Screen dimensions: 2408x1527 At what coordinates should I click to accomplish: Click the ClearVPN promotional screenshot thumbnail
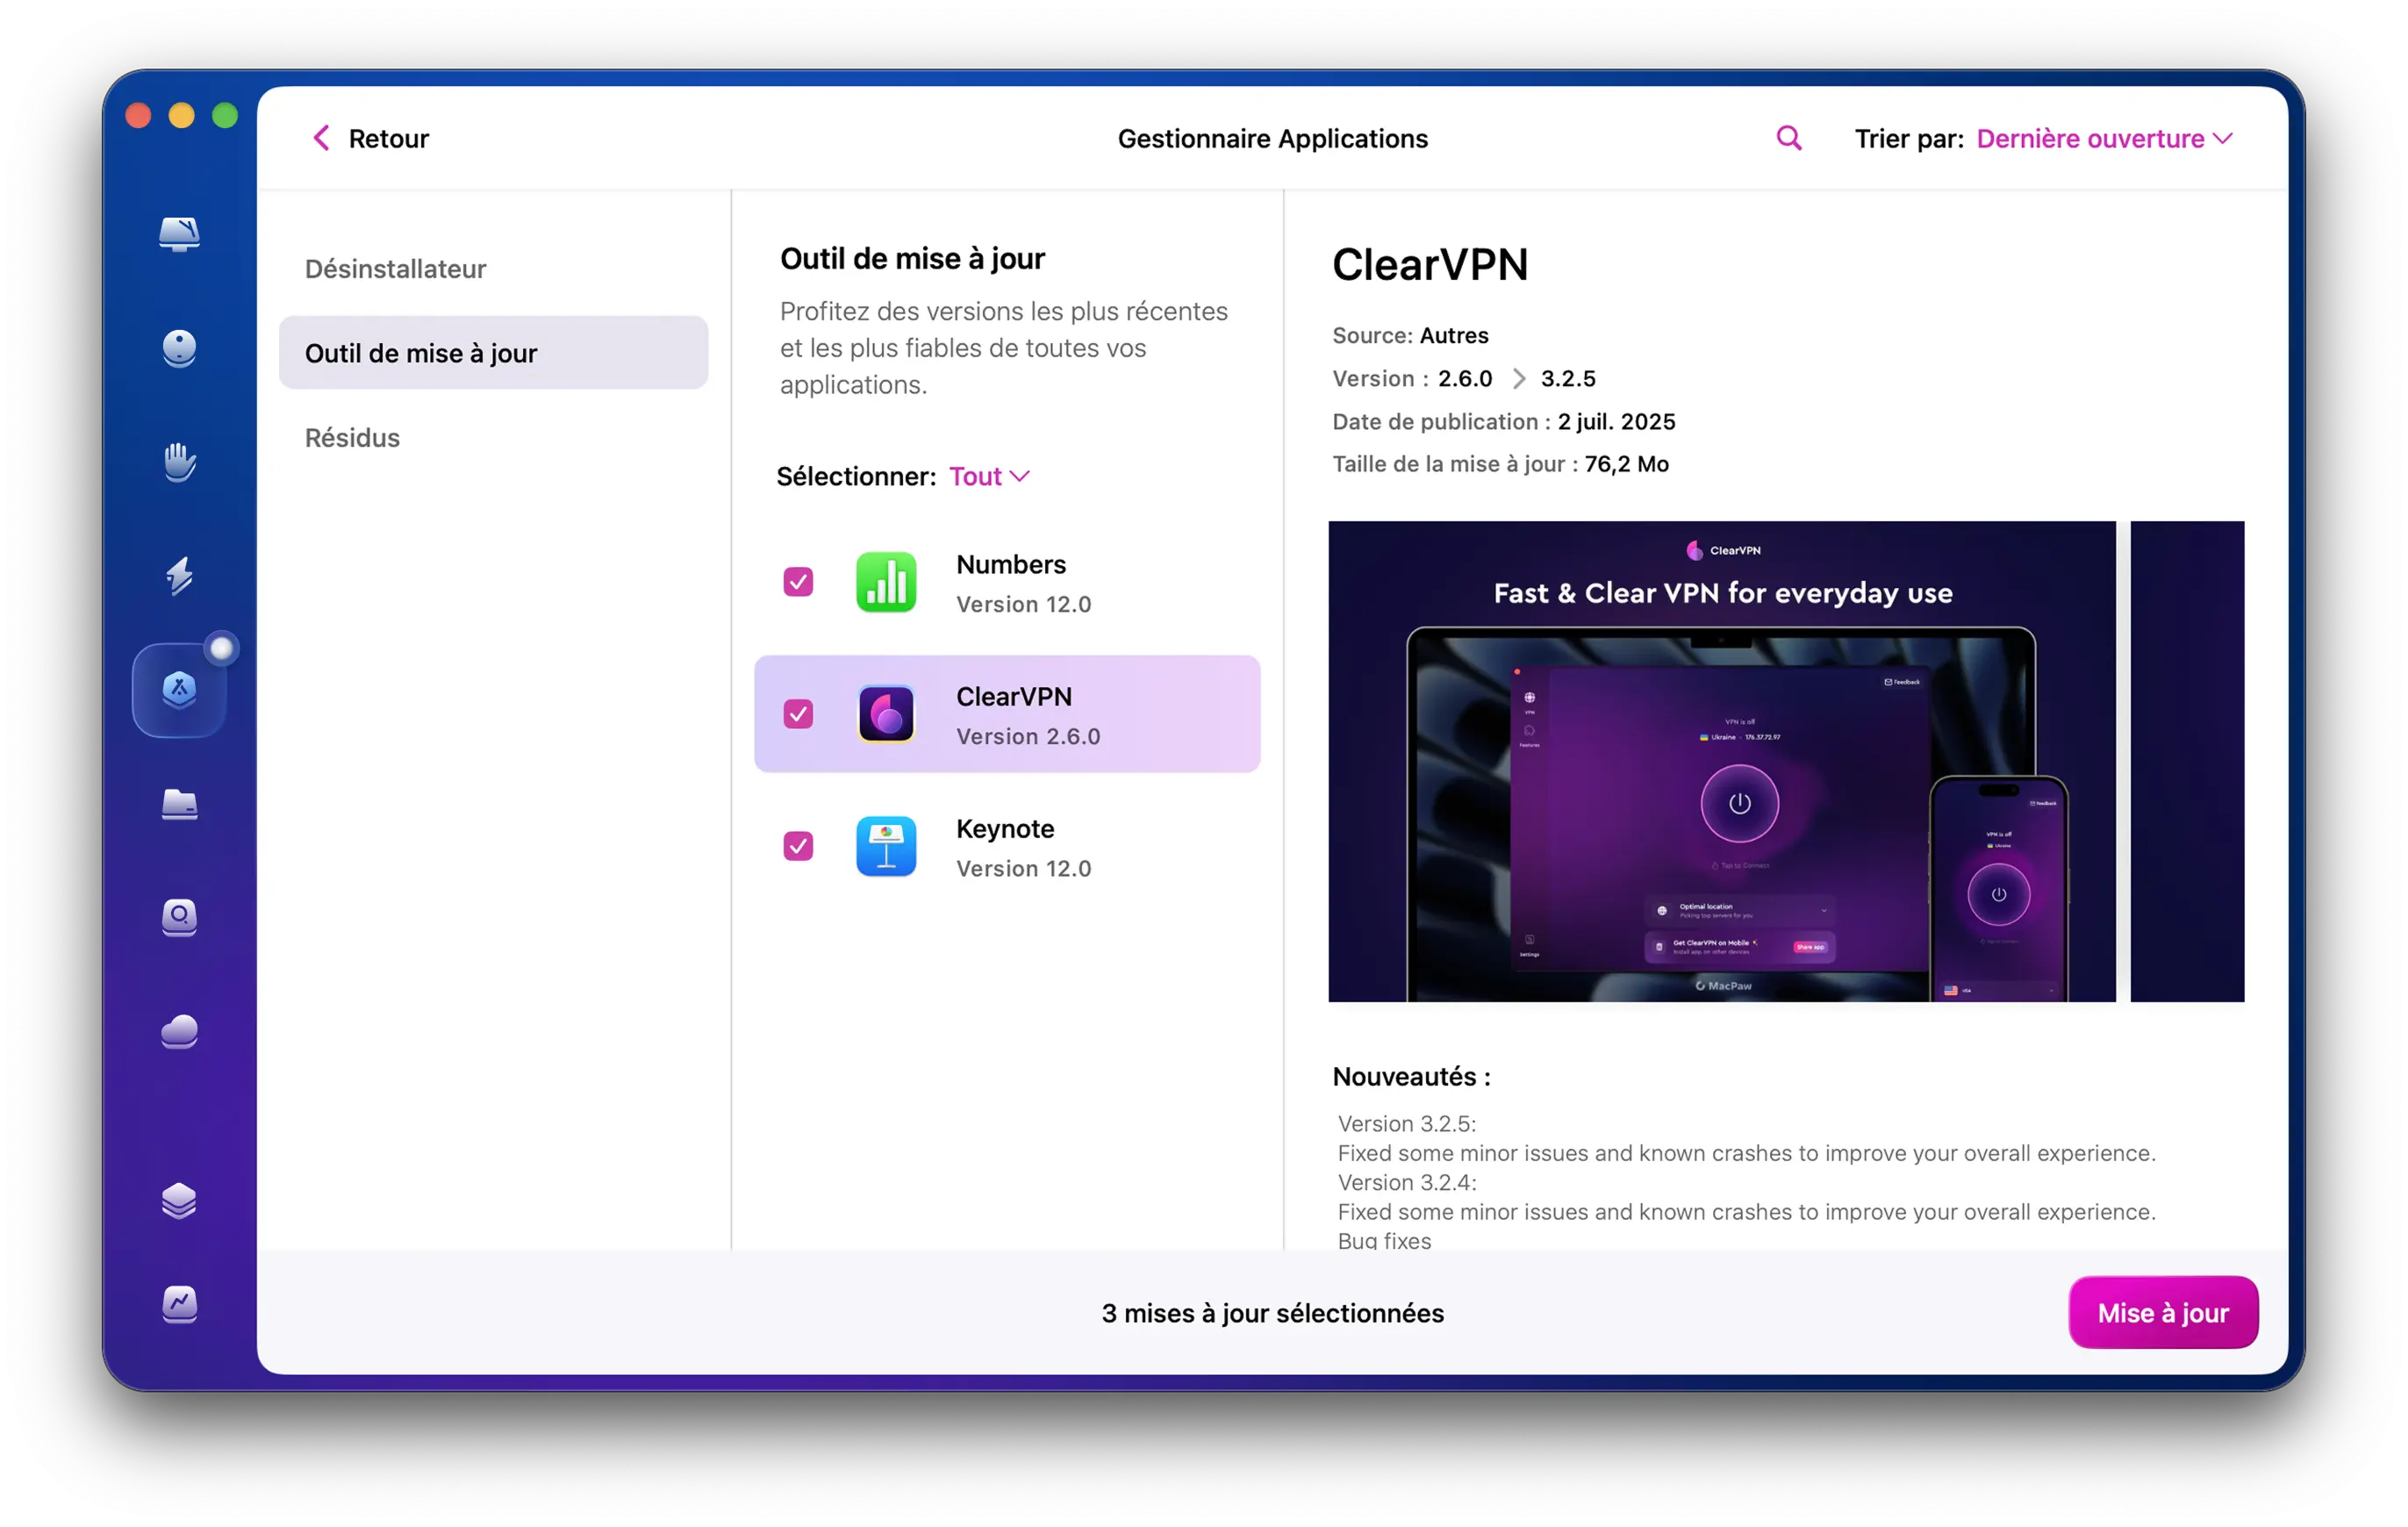(1721, 761)
